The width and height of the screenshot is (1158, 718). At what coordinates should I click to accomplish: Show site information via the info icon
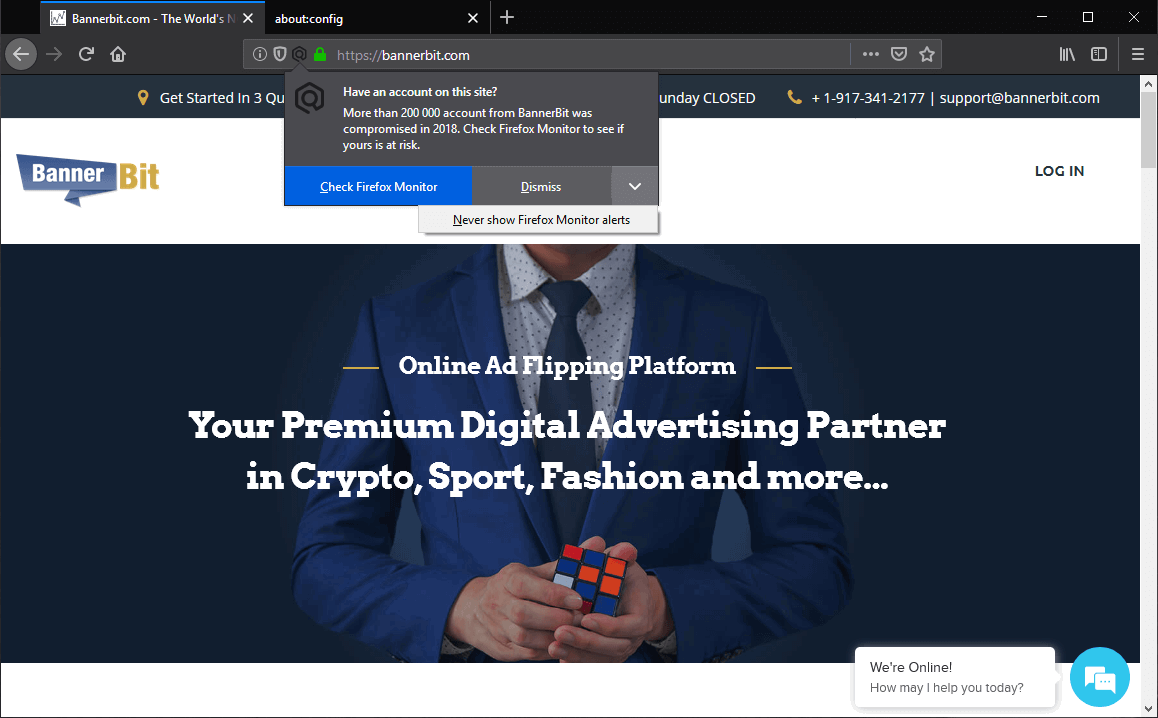tap(260, 54)
